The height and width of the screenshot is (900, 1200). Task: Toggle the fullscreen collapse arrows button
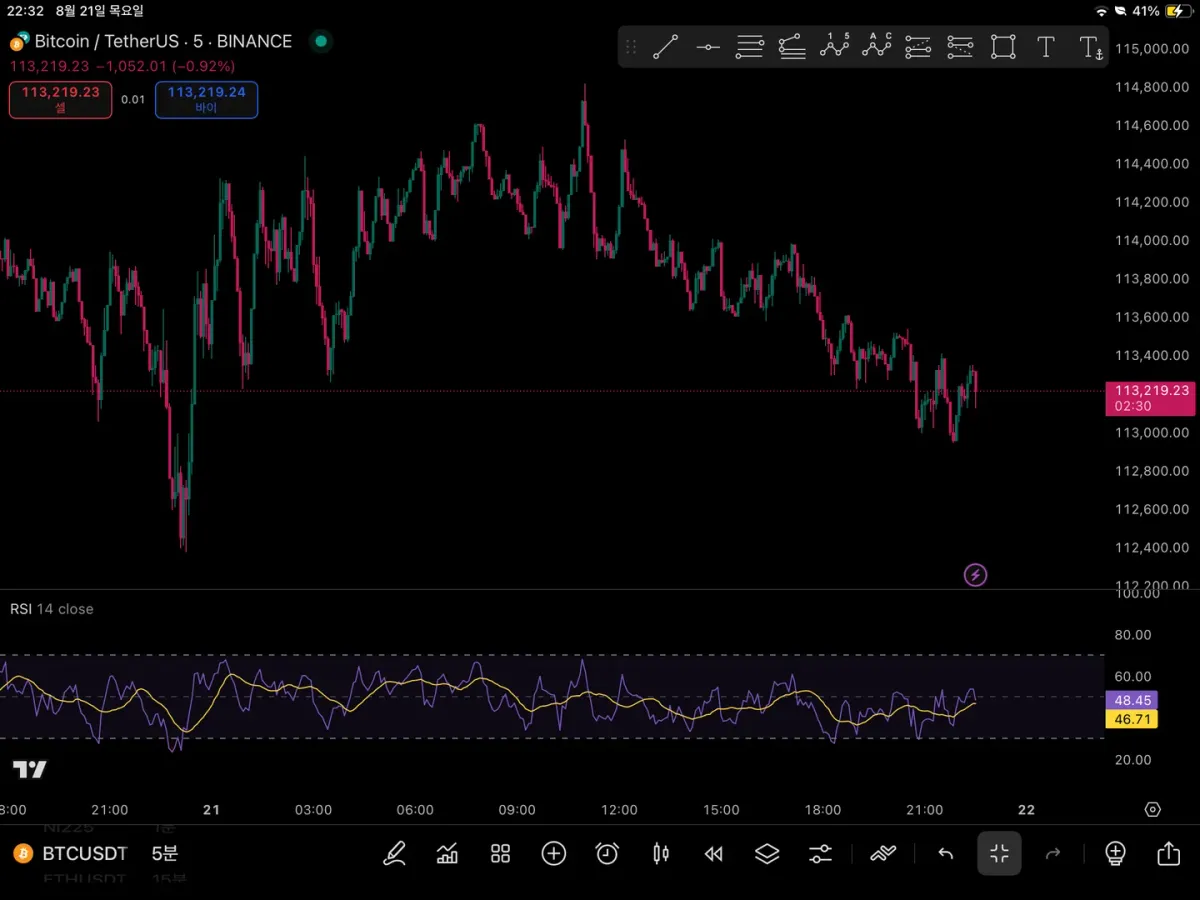tap(999, 854)
